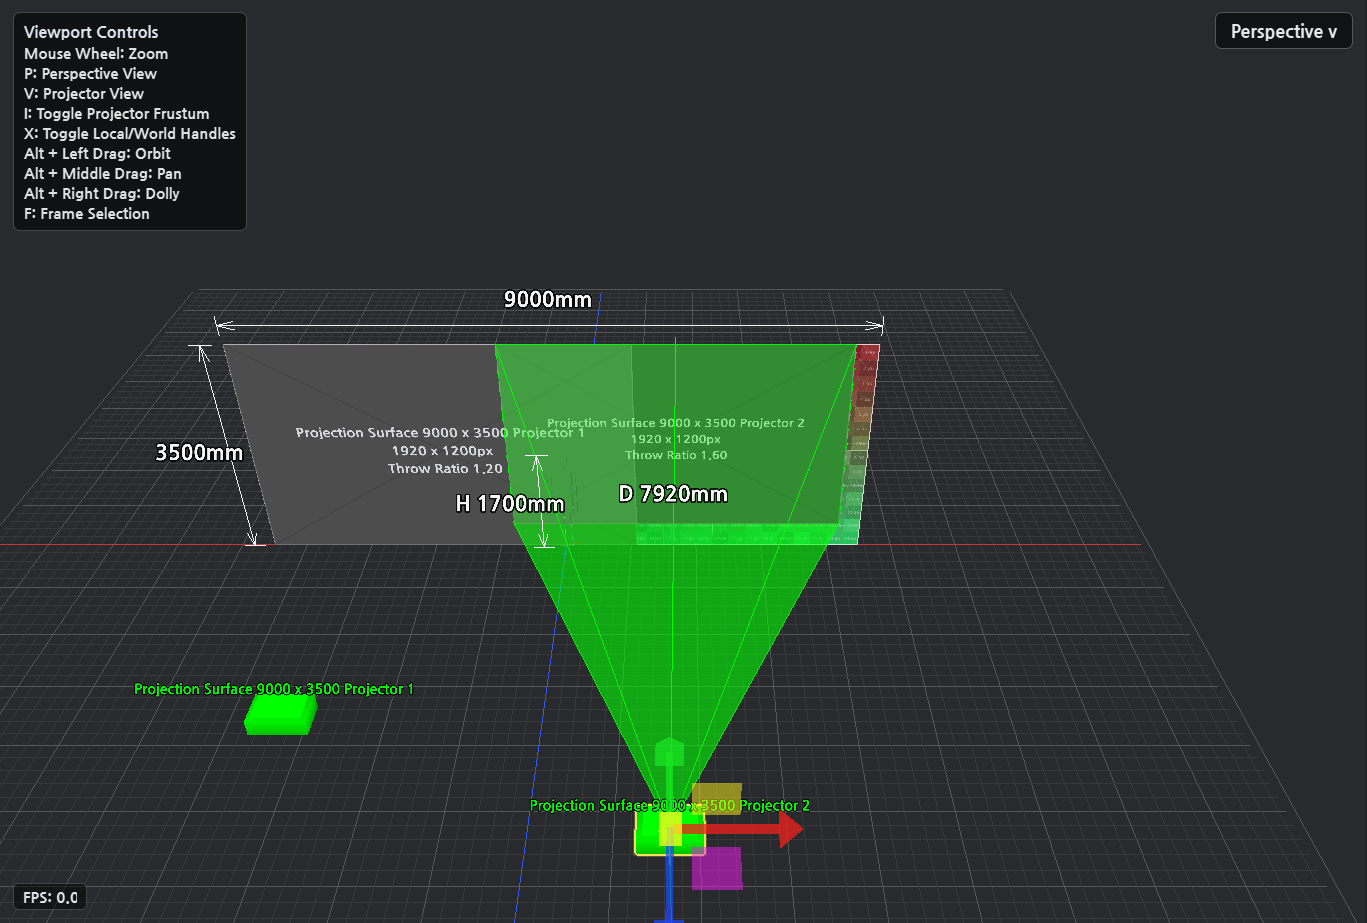
Task: Click the magenta plane handle square
Action: click(x=717, y=868)
